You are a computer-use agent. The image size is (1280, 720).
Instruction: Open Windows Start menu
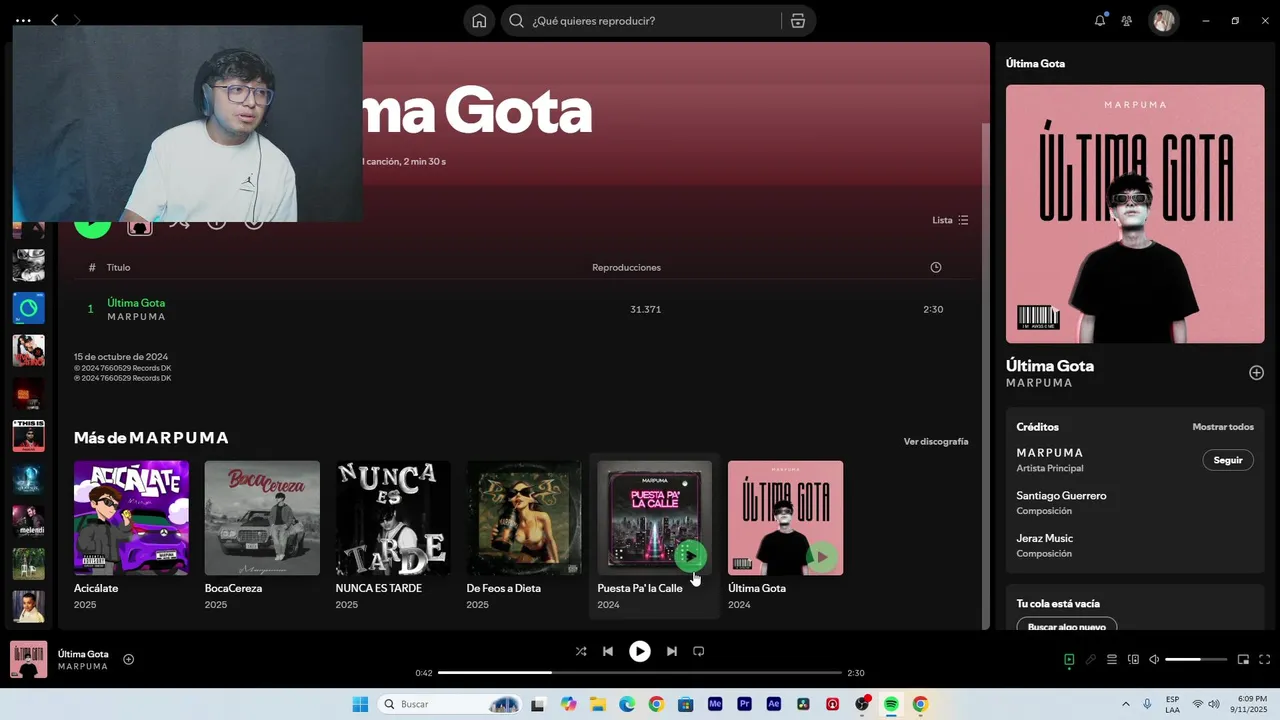point(360,704)
